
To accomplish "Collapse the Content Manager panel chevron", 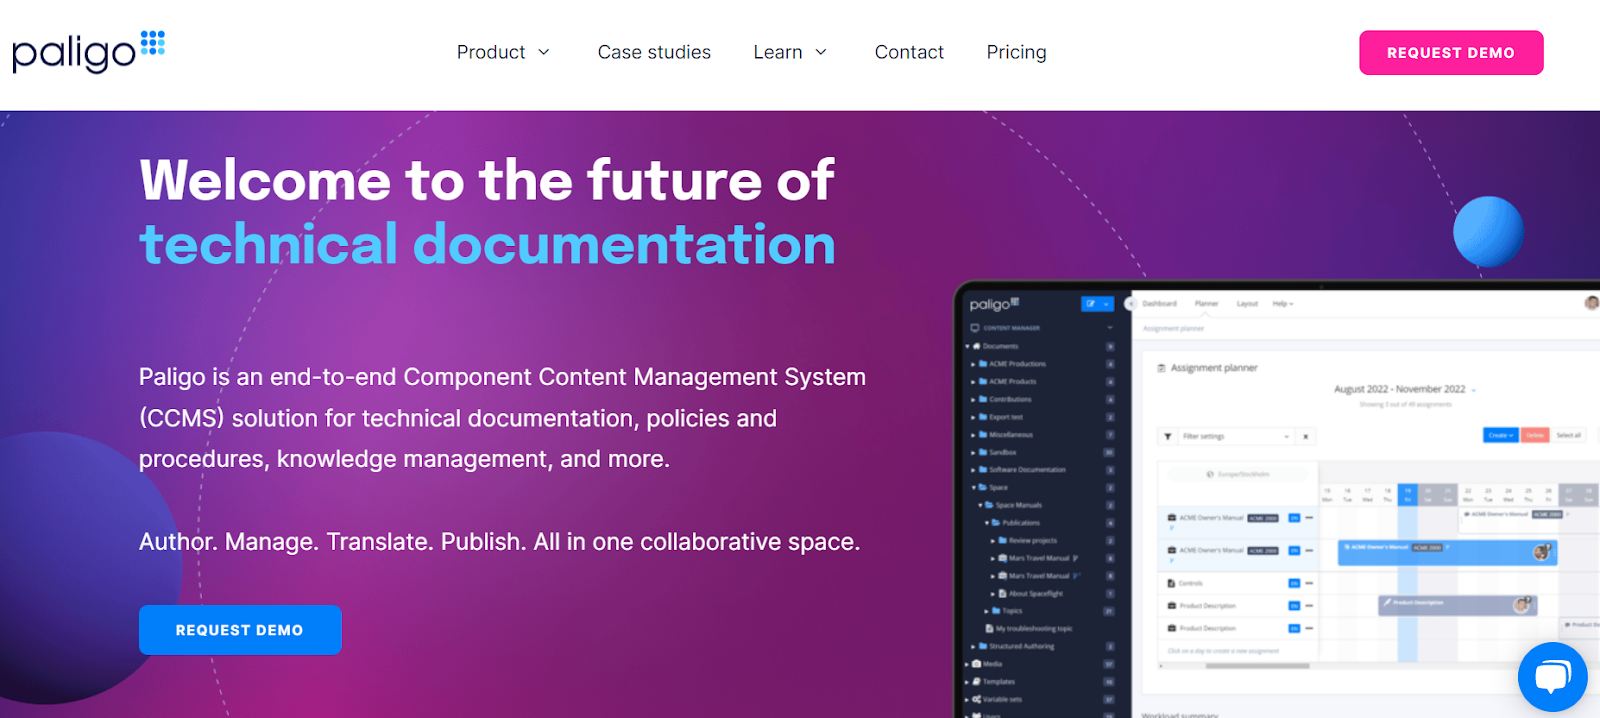I will click(x=1109, y=328).
